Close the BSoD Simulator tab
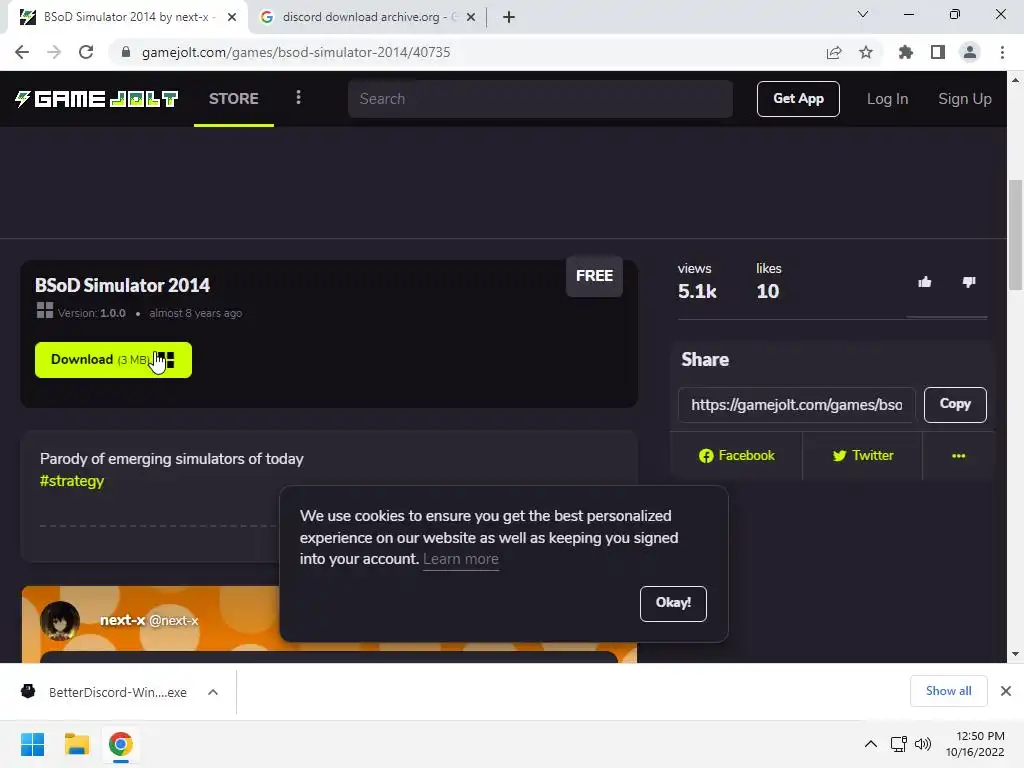Image resolution: width=1024 pixels, height=768 pixels. click(x=232, y=17)
